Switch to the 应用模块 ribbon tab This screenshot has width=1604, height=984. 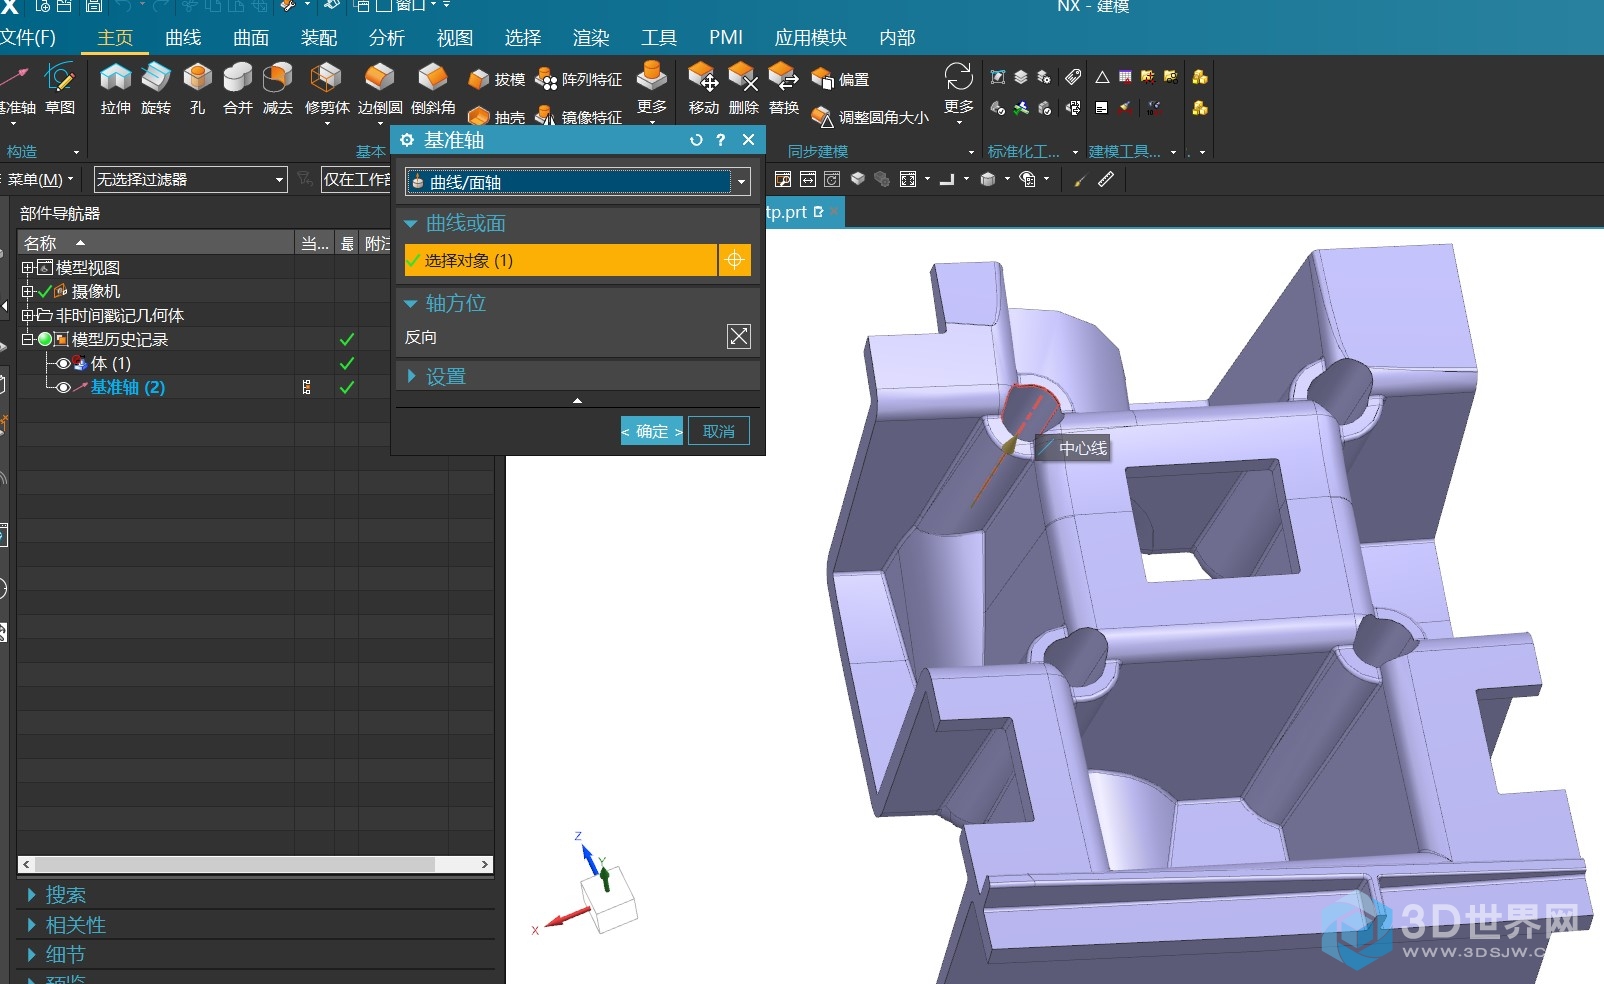pyautogui.click(x=811, y=37)
